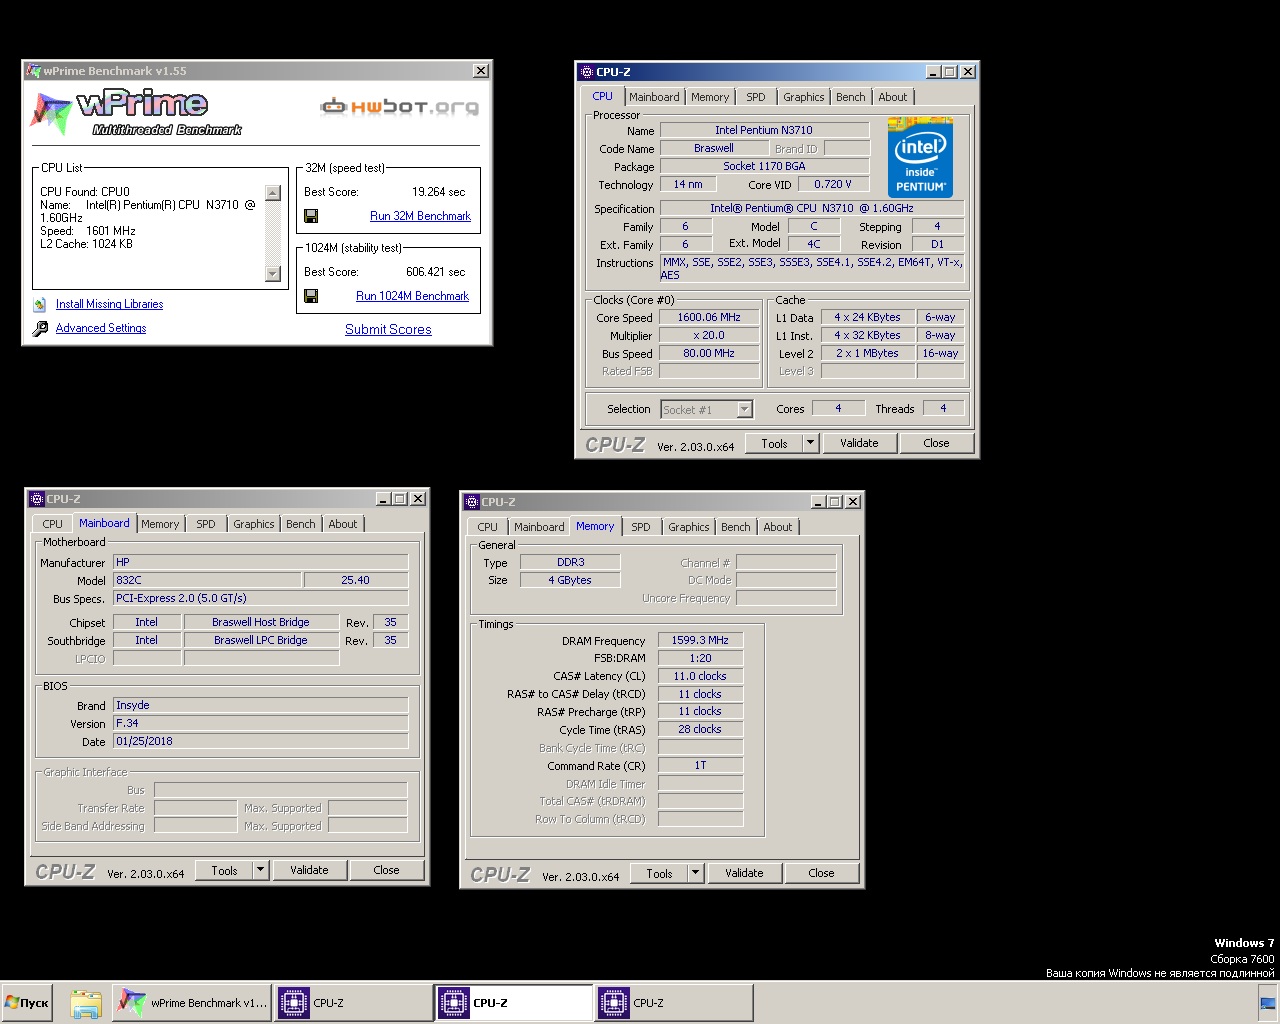
Task: Open the Tools dropdown arrow in the Pentium N3710 window
Action: click(810, 443)
